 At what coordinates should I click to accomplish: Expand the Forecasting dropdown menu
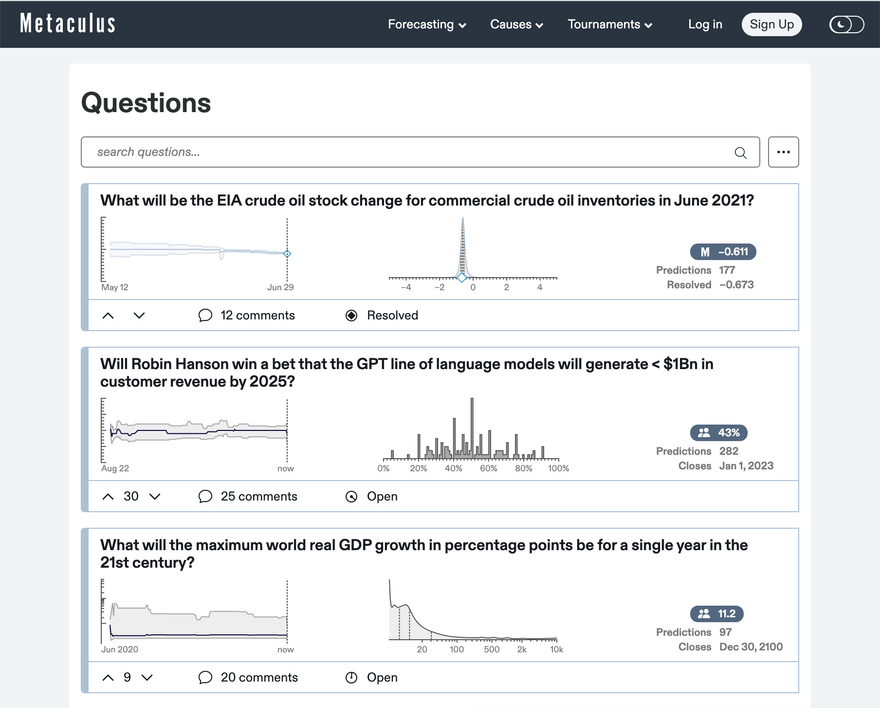click(x=427, y=24)
